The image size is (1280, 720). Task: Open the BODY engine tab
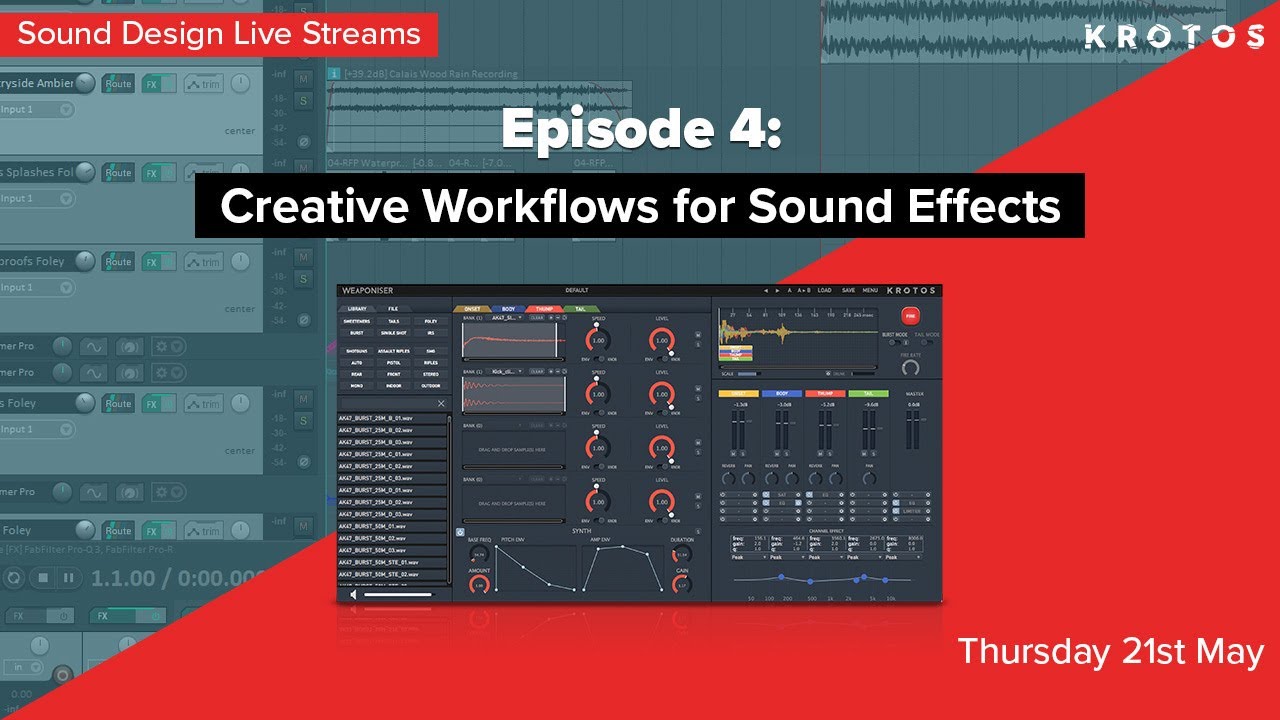pos(508,309)
